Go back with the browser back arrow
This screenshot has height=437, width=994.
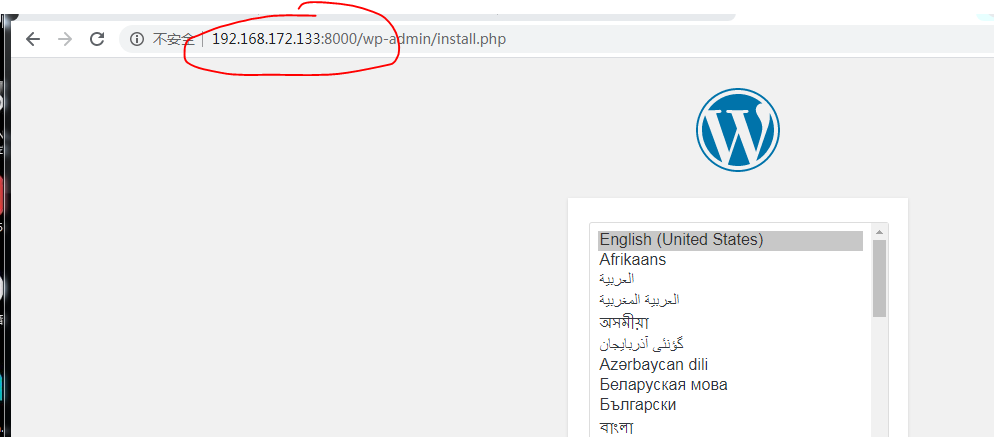[x=33, y=39]
